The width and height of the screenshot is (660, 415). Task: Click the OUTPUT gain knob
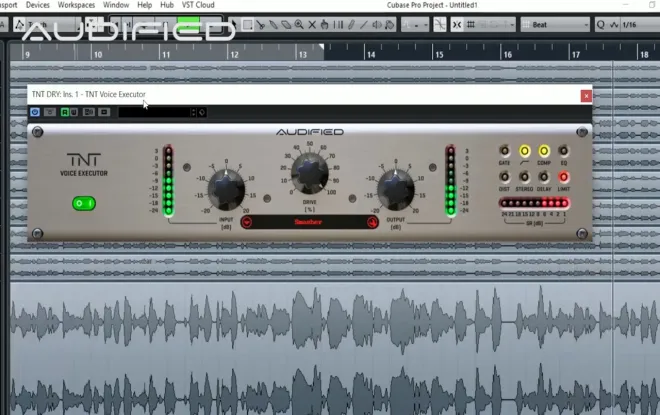click(396, 189)
